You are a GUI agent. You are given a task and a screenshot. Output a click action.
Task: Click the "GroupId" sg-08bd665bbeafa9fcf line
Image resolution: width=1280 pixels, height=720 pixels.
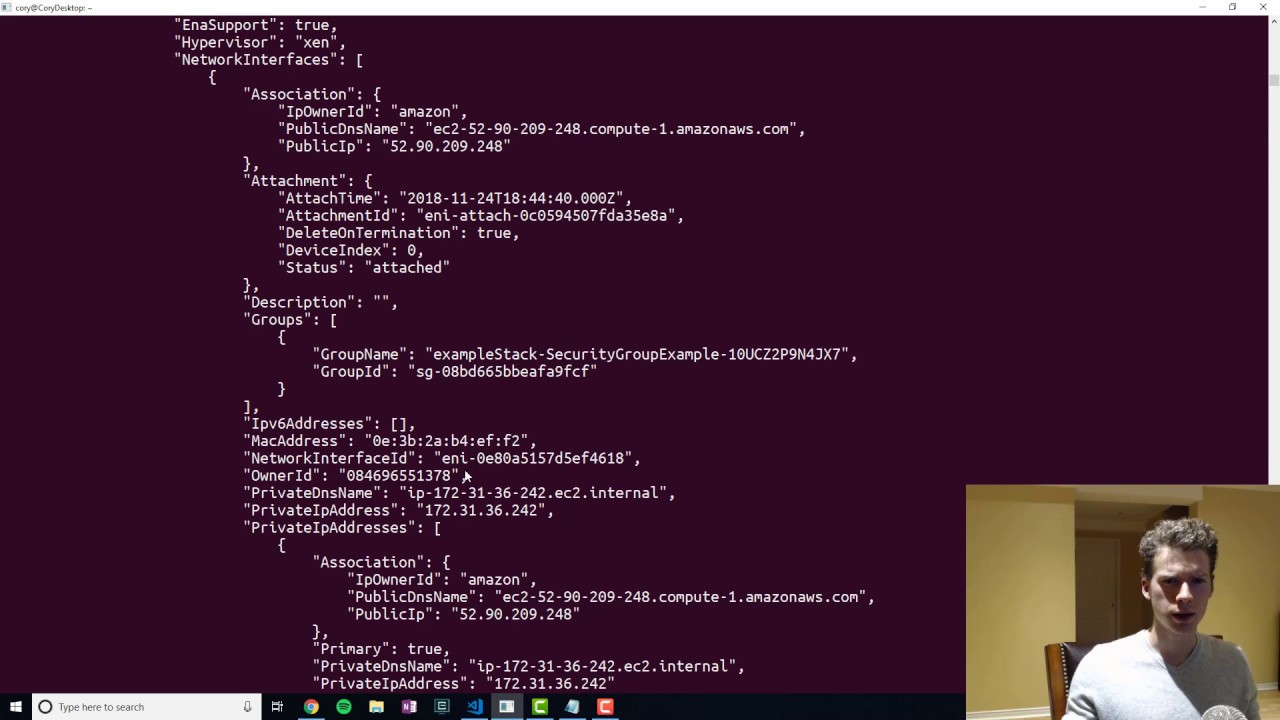[x=455, y=372]
